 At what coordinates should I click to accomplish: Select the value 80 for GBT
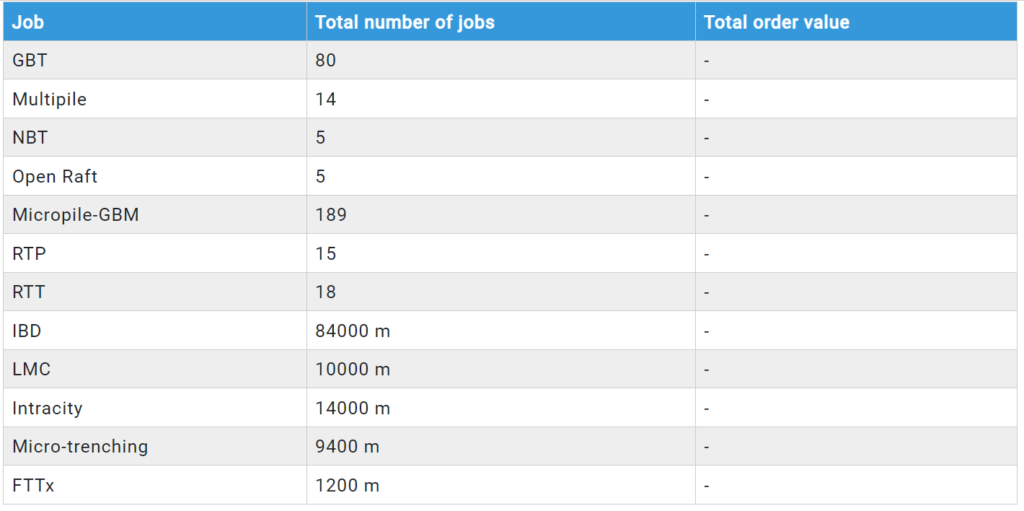(x=326, y=61)
